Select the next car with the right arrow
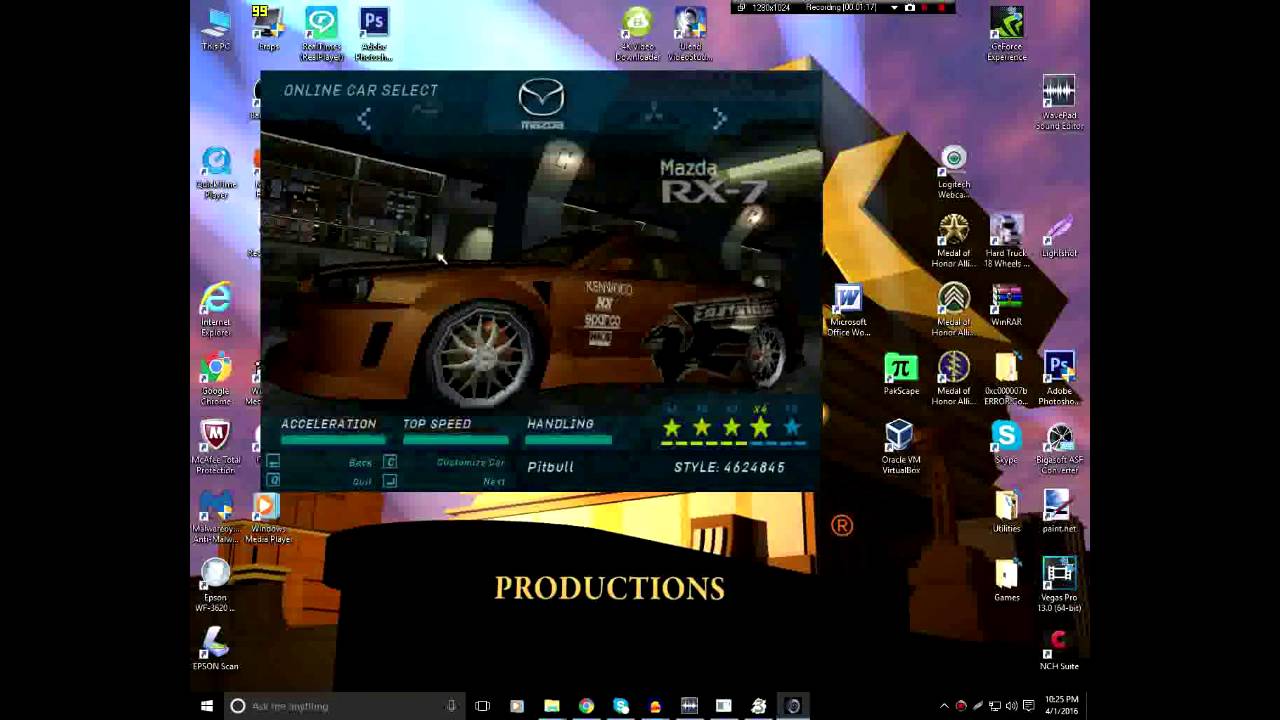1280x720 pixels. click(720, 119)
